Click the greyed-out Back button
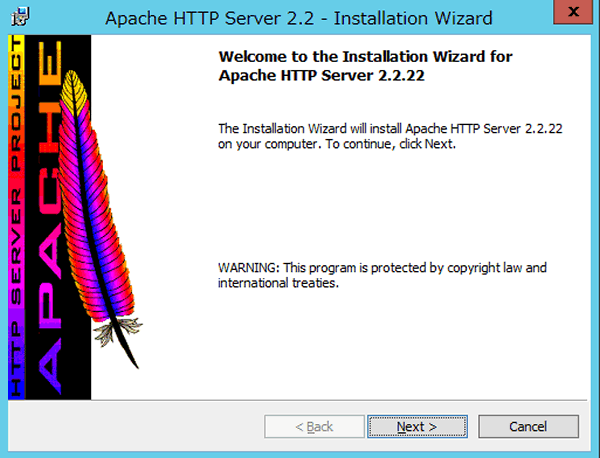Viewport: 600px width, 458px height. point(314,427)
